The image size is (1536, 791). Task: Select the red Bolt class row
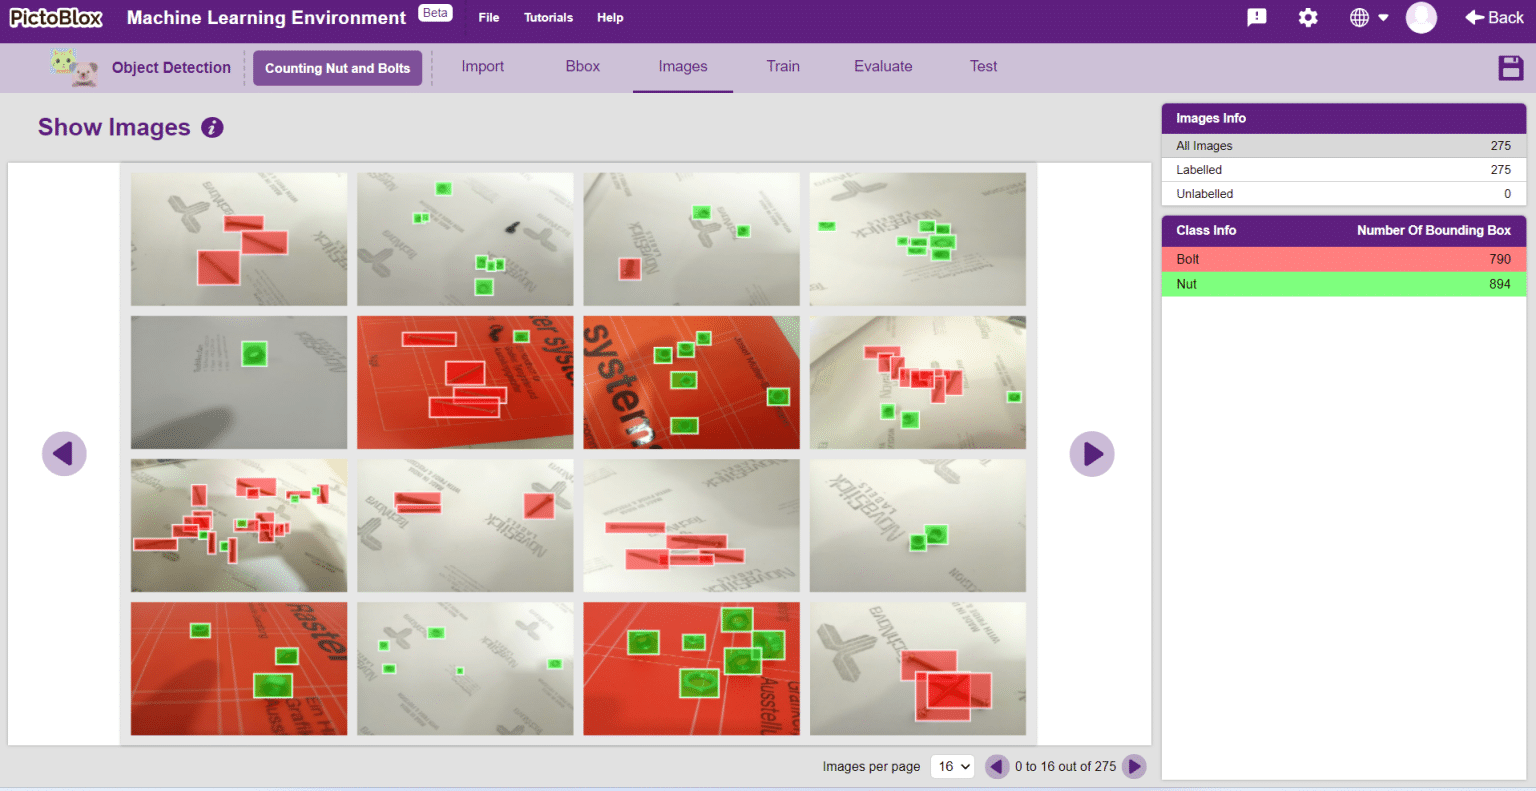coord(1343,259)
